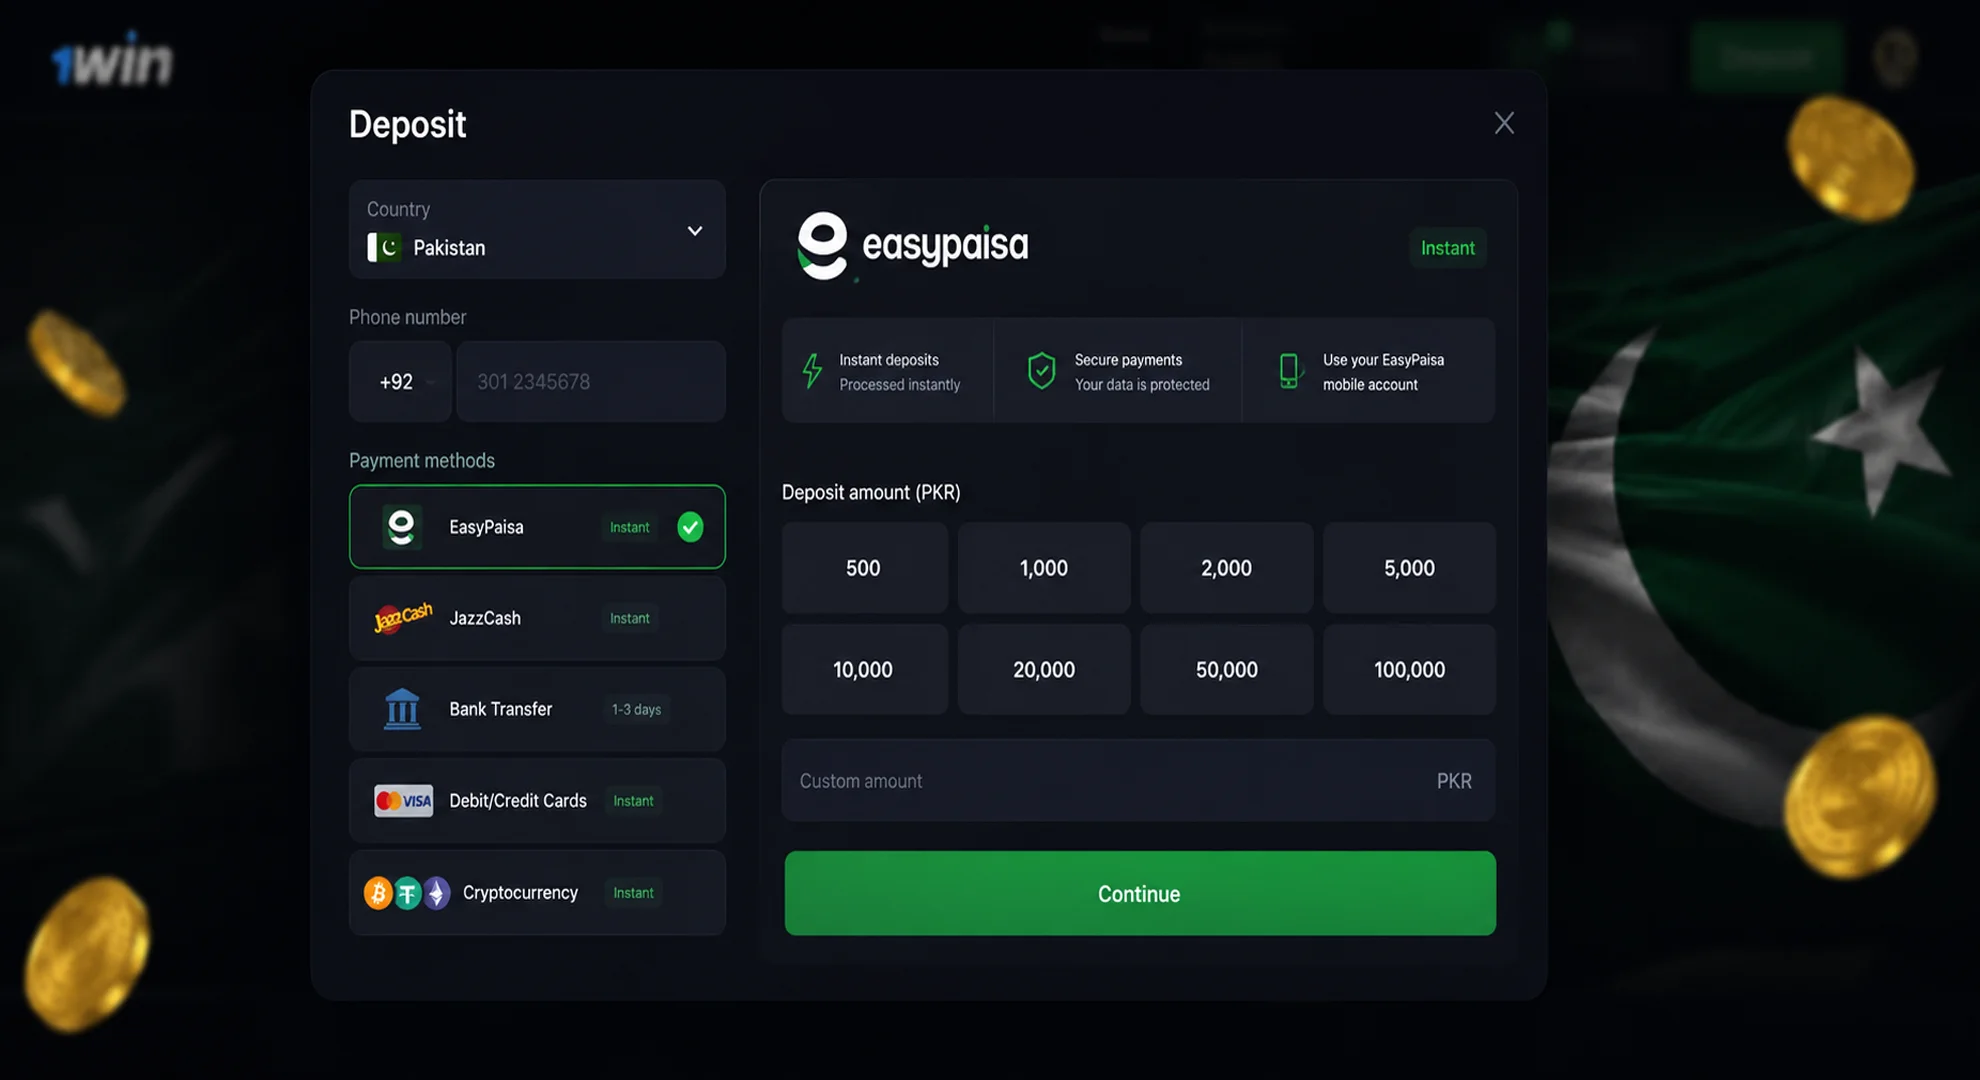Click the large easypaisa logo
The image size is (1980, 1080).
pyautogui.click(x=912, y=245)
